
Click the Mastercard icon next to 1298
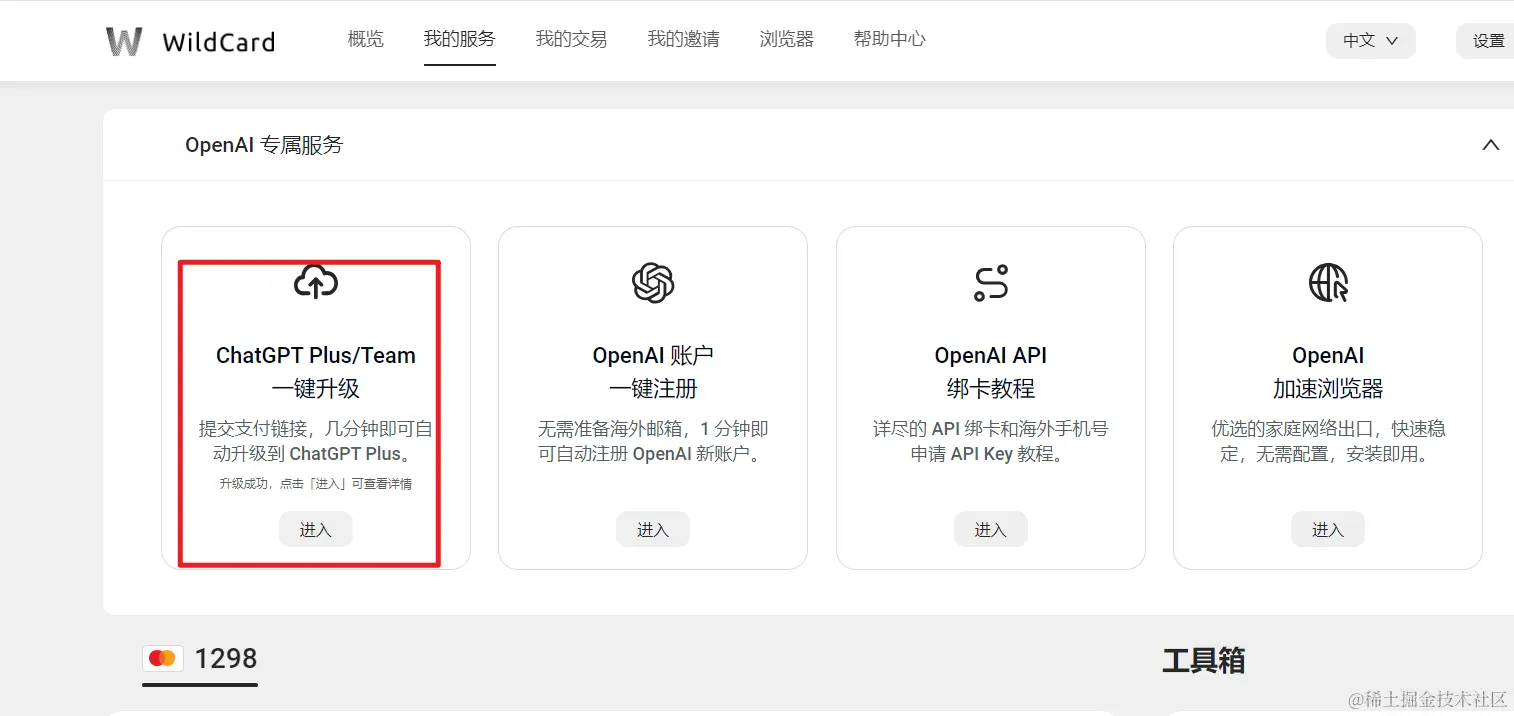163,657
